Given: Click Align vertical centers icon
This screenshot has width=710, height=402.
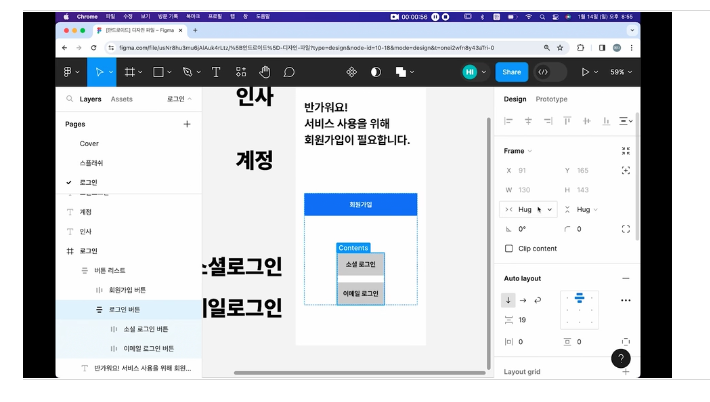Looking at the screenshot, I should pyautogui.click(x=587, y=121).
